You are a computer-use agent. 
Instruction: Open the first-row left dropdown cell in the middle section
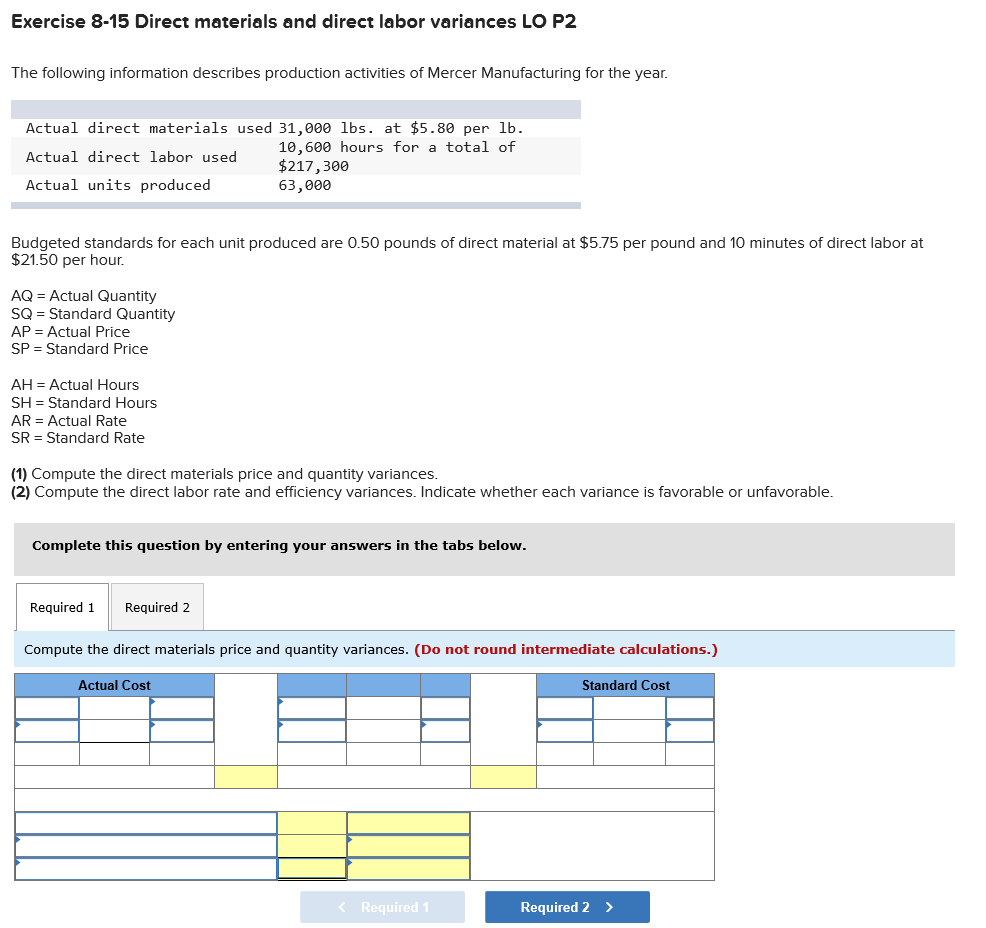pos(312,708)
